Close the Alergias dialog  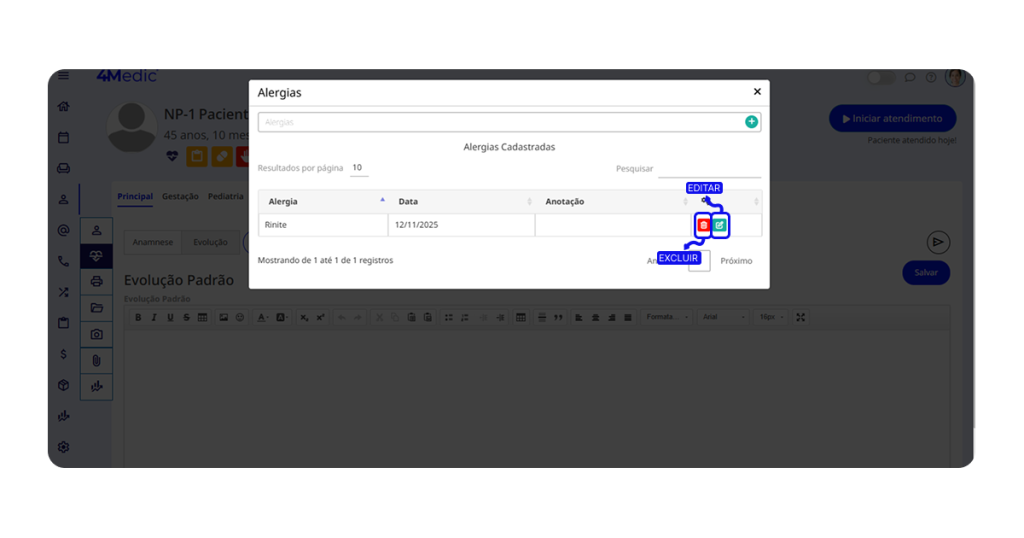(x=757, y=92)
